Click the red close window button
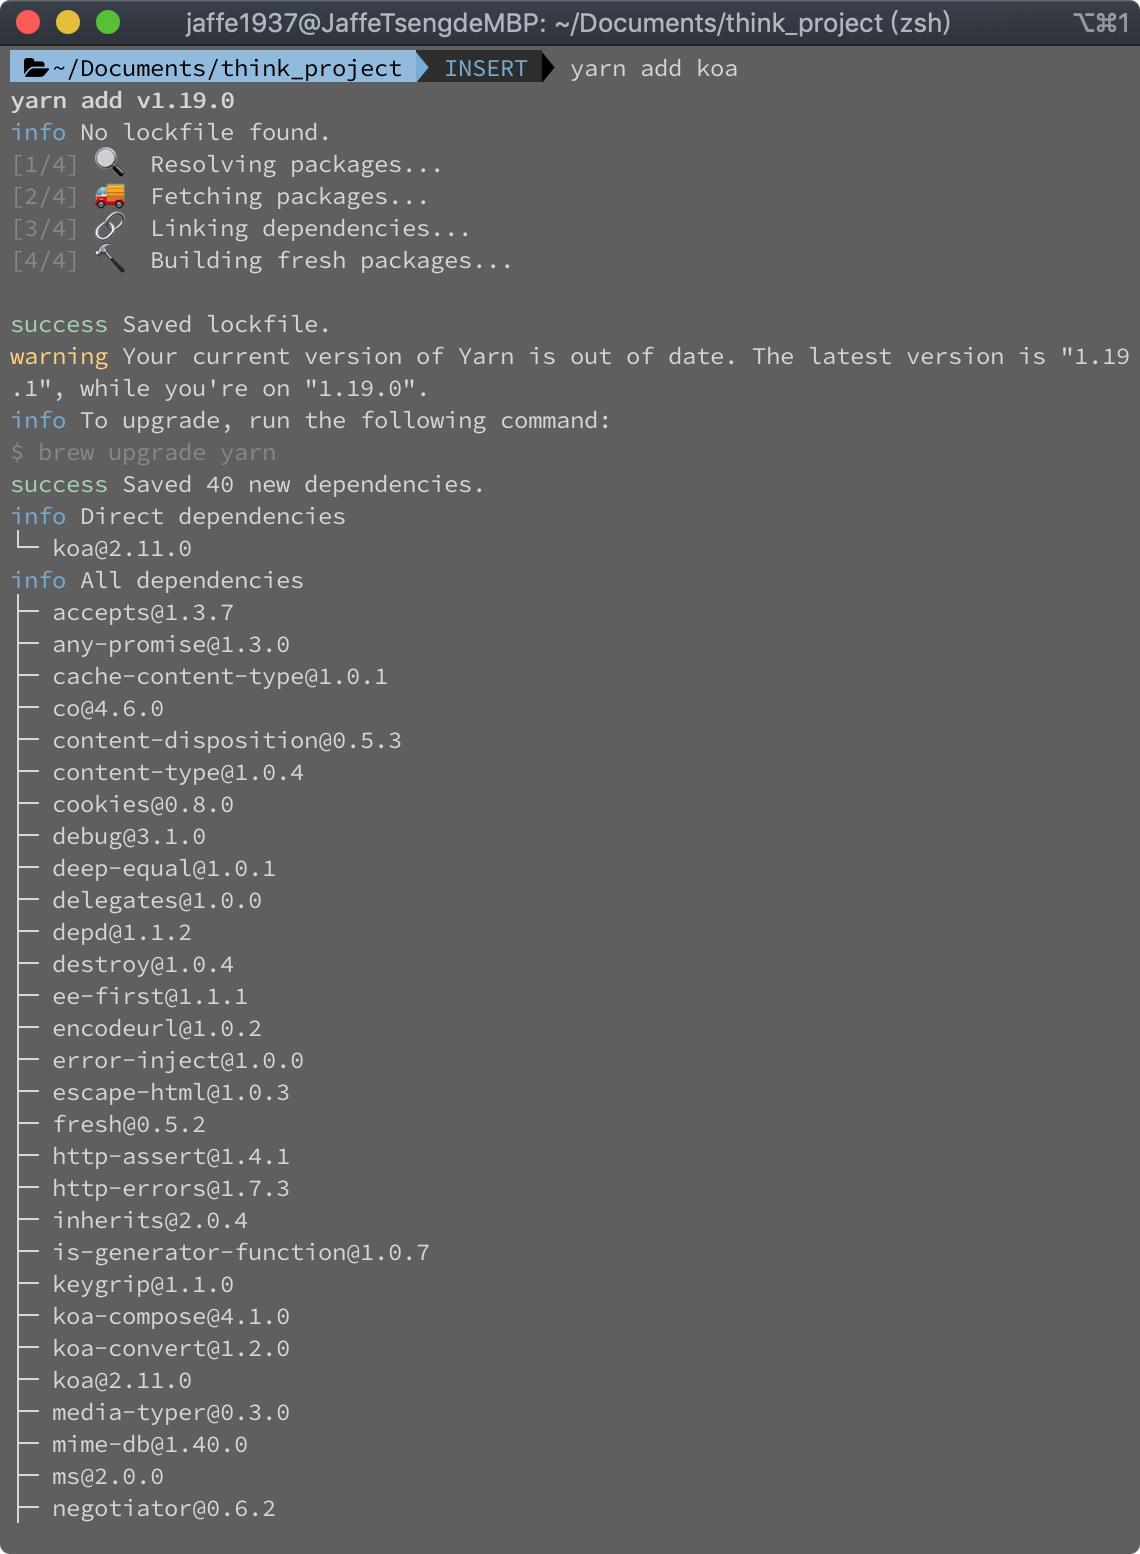Screen dimensions: 1140x1554 pyautogui.click(x=28, y=22)
